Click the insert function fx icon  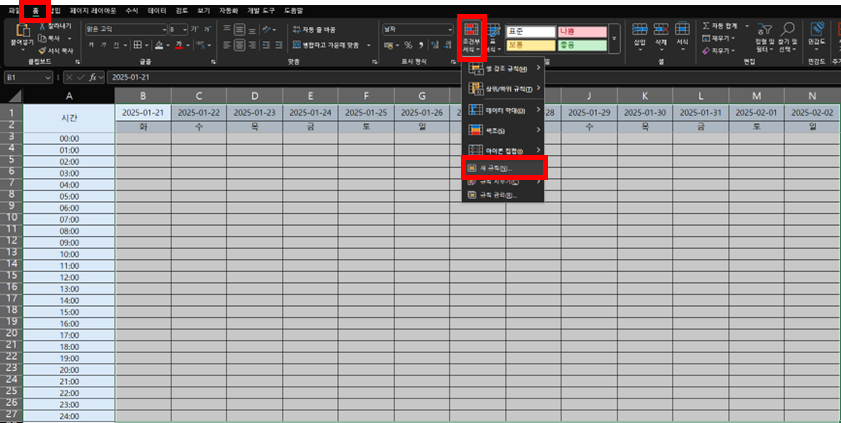pyautogui.click(x=93, y=77)
